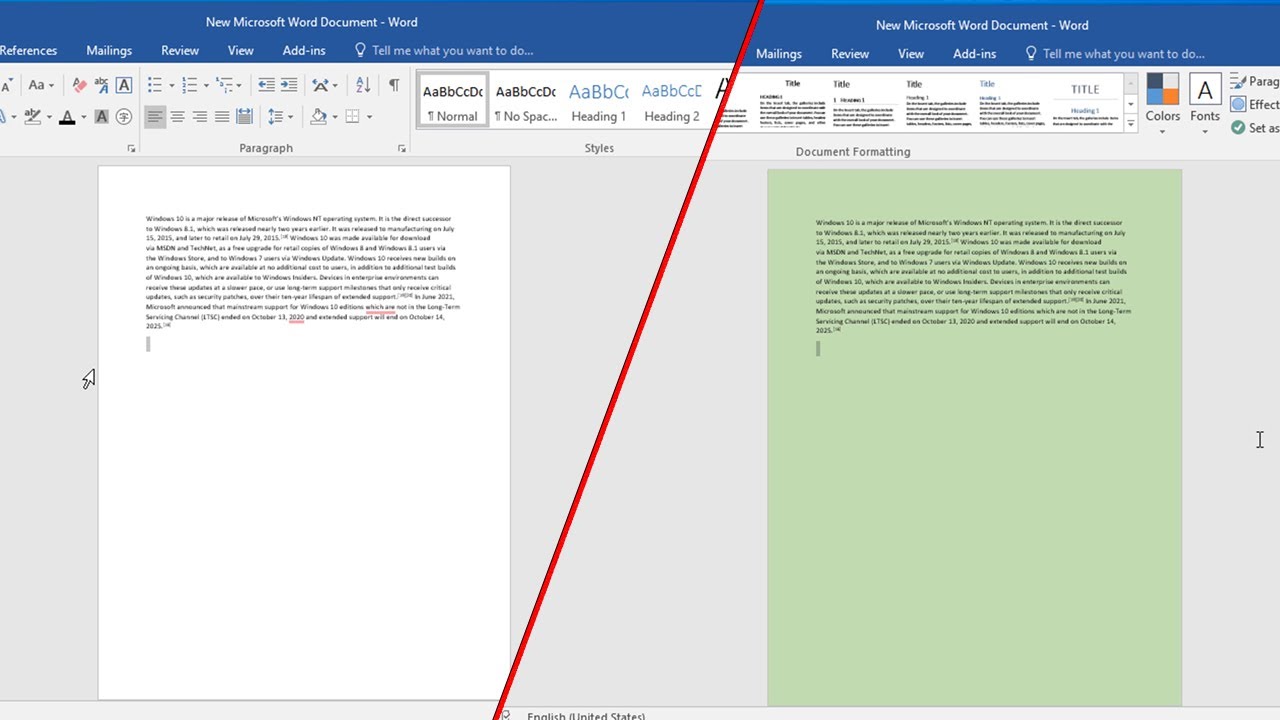Open the theme Colors palette
The width and height of the screenshot is (1280, 720).
1163,104
